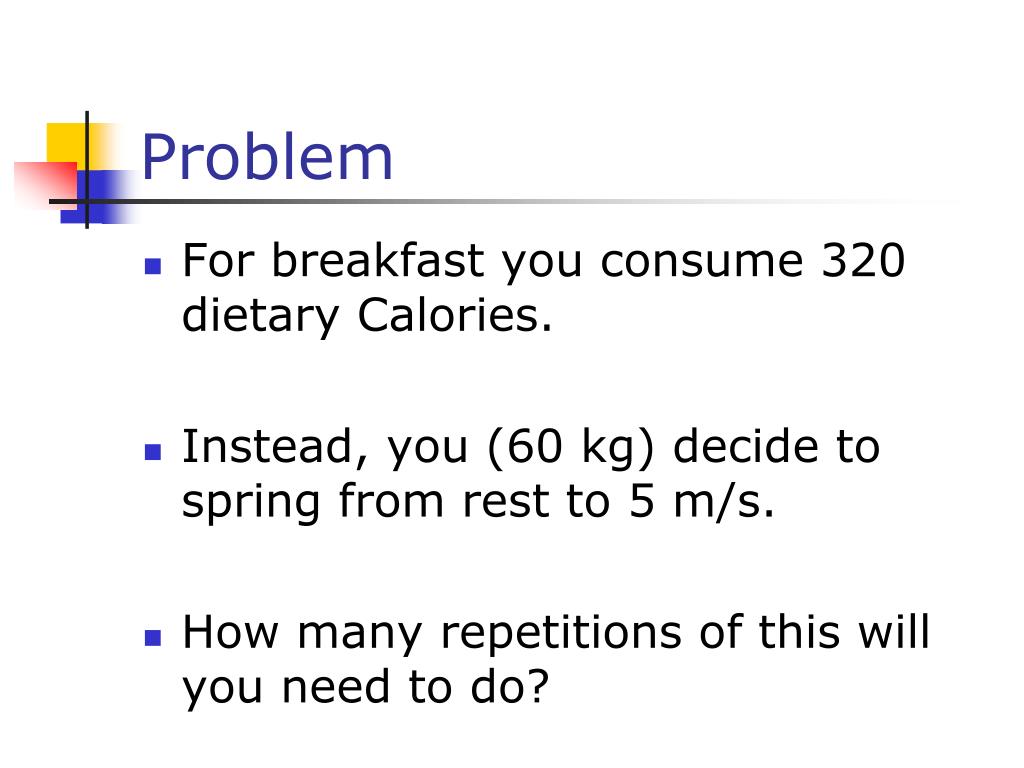Click the third blue bullet marker
This screenshot has width=1024, height=768.
tap(153, 637)
